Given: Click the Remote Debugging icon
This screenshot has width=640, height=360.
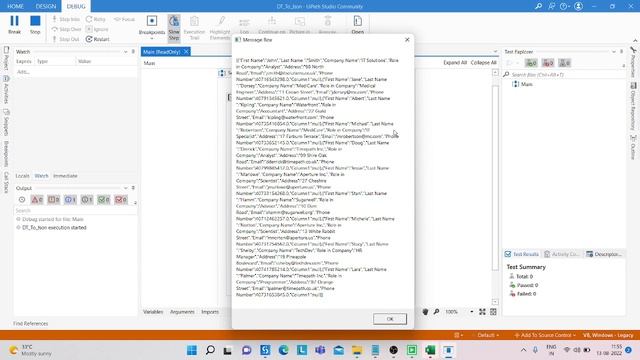Looking at the screenshot, I should (327, 24).
